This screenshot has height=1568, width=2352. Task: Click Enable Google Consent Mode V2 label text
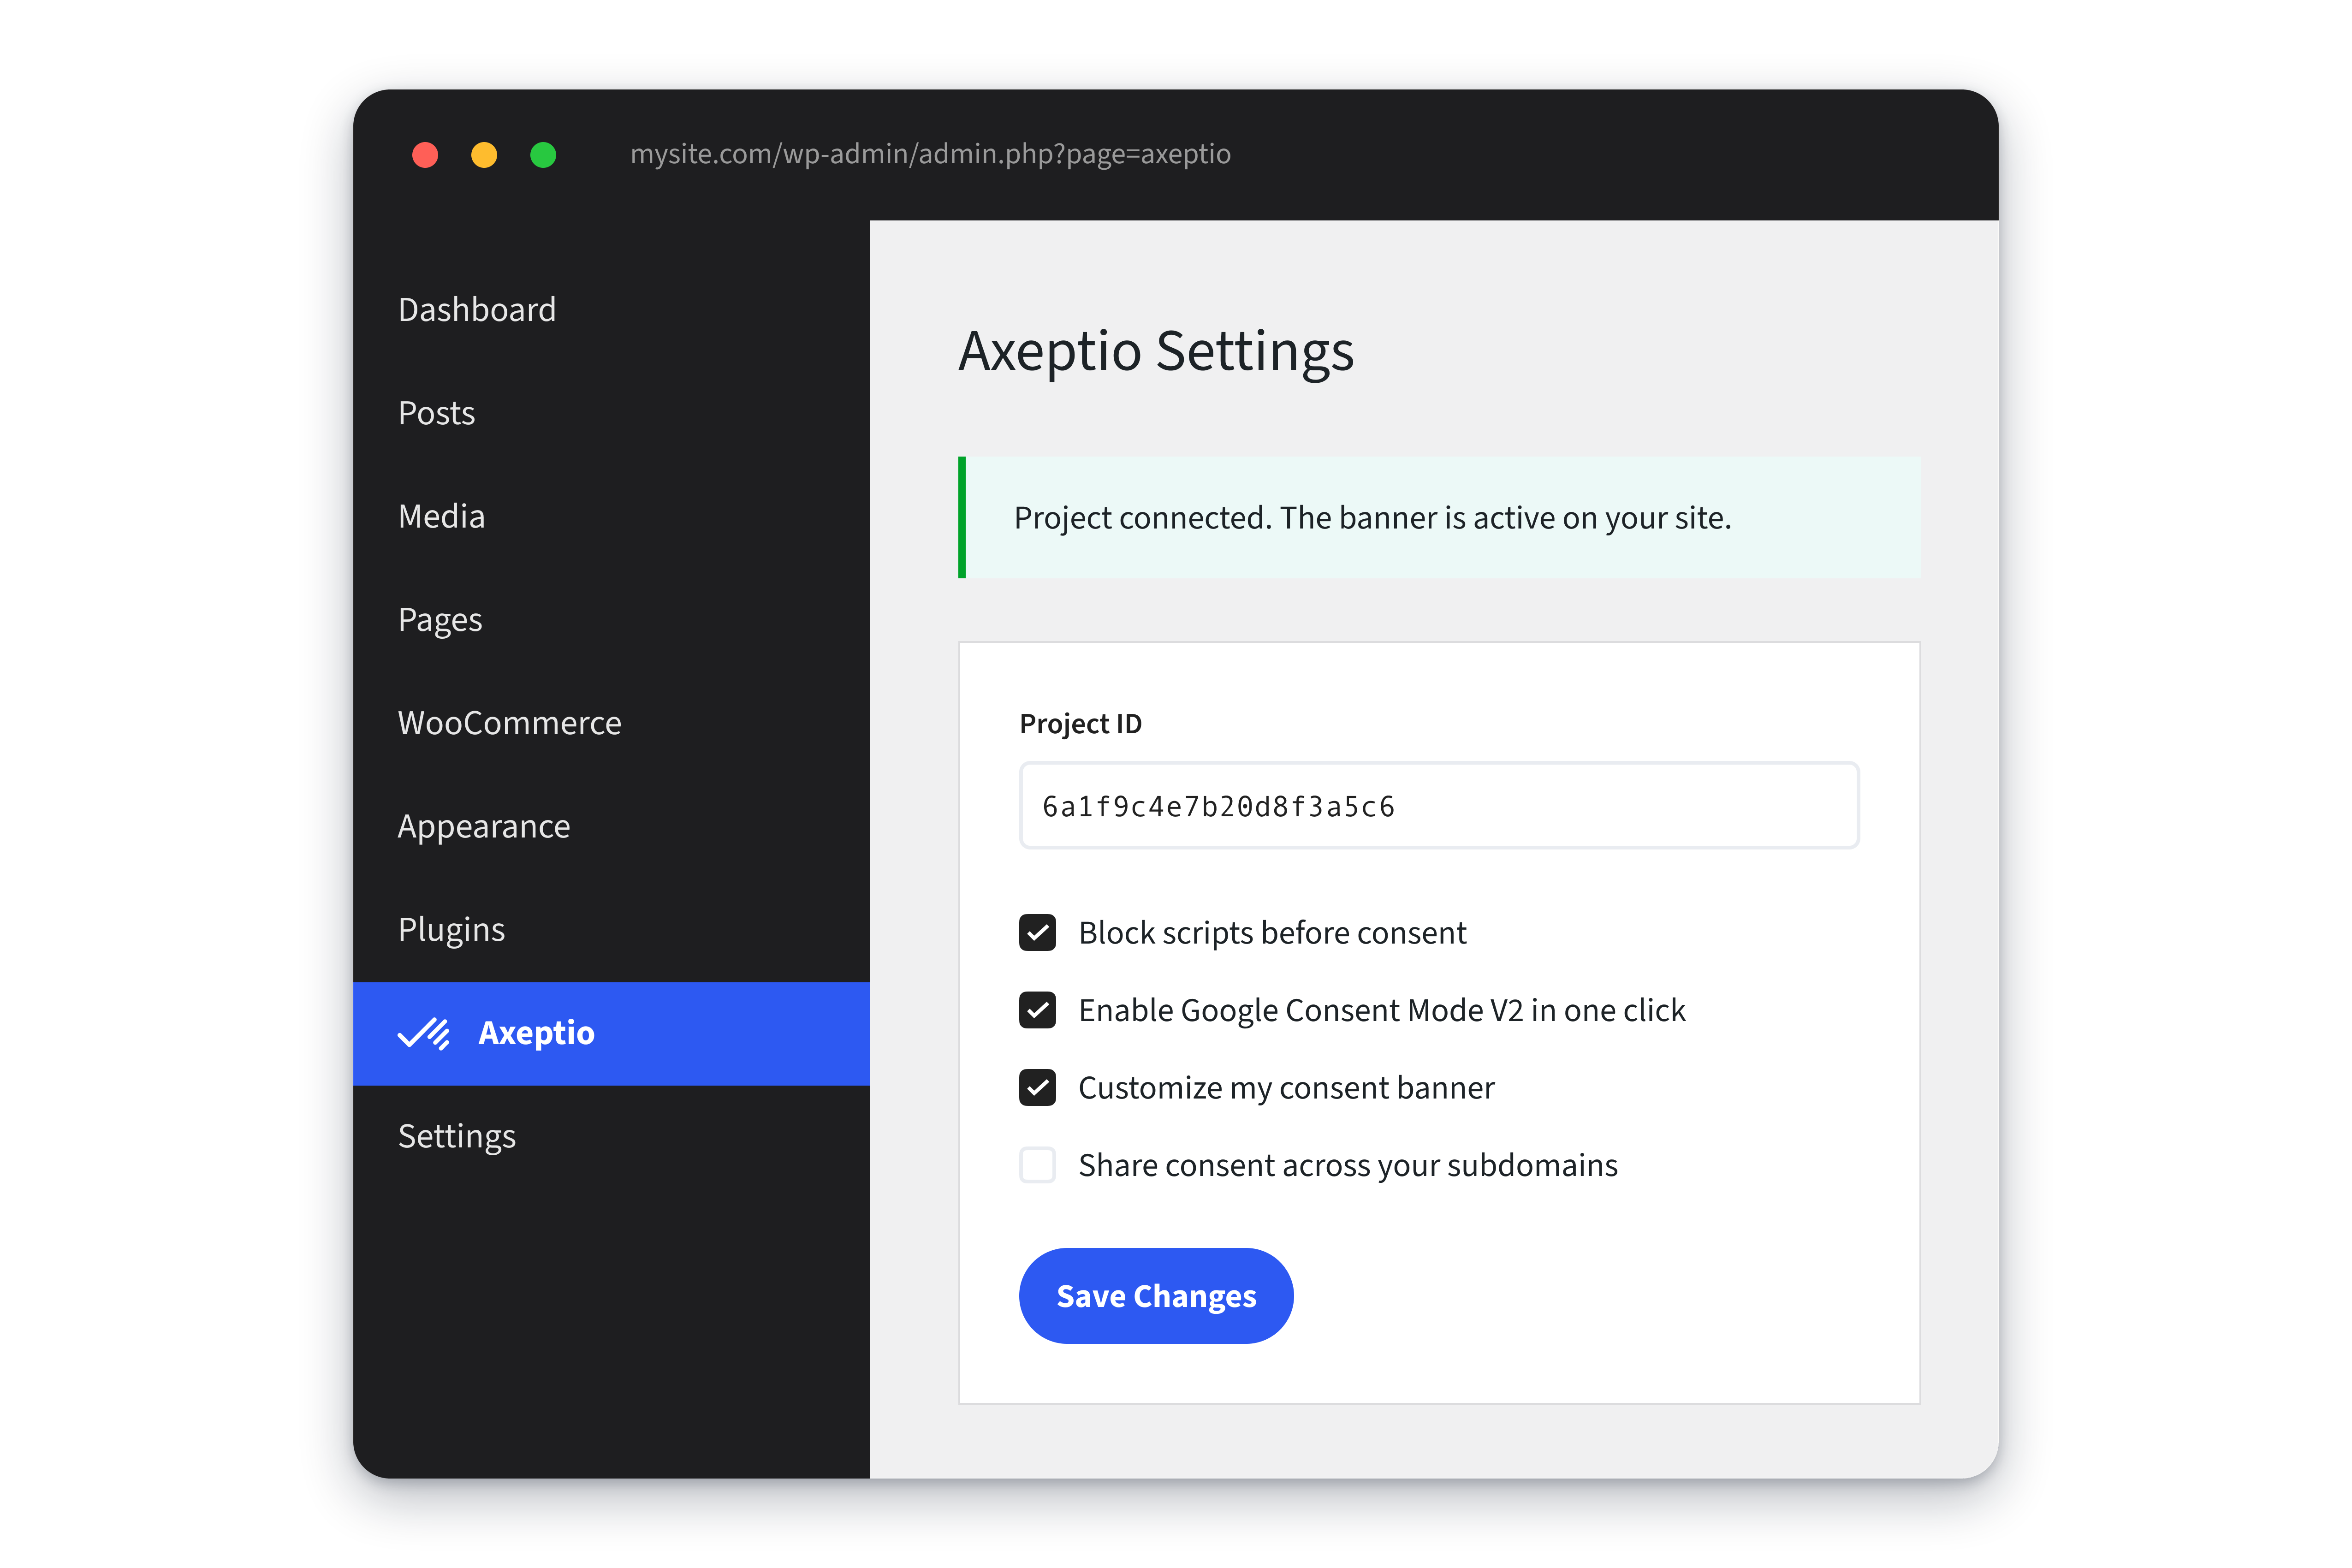click(1382, 1010)
